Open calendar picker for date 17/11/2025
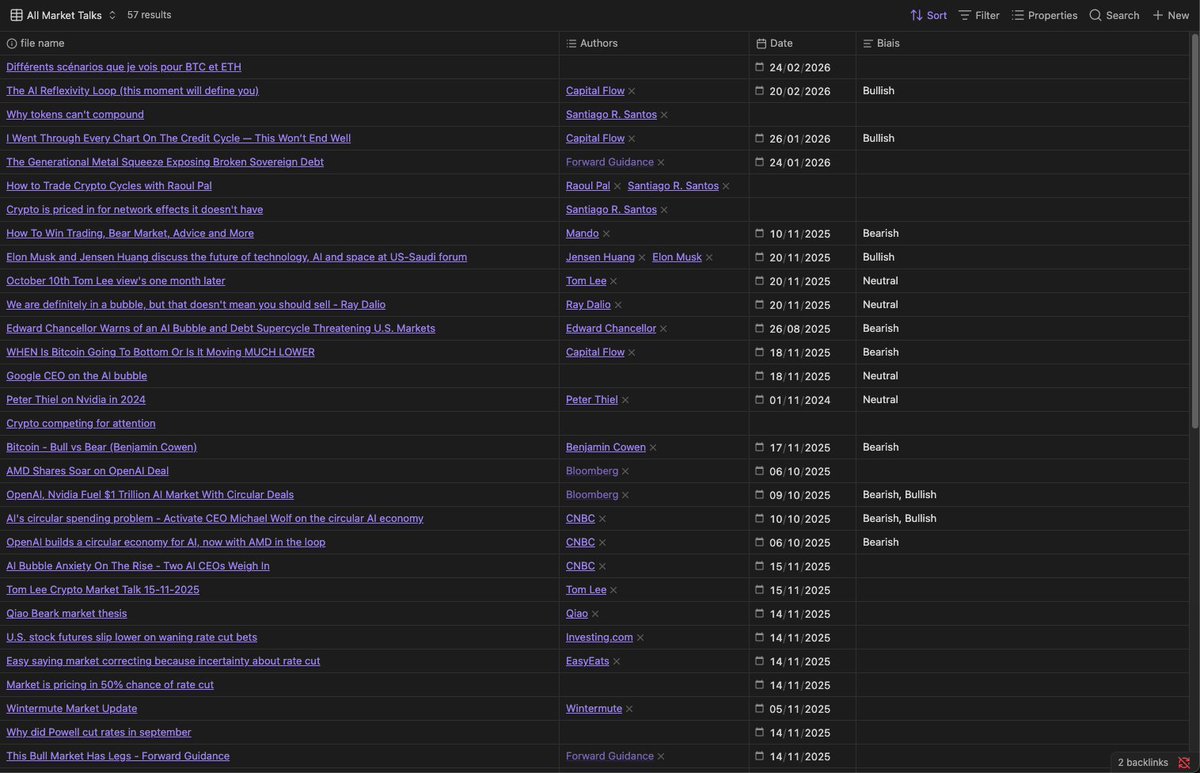This screenshot has height=773, width=1200. coord(760,448)
